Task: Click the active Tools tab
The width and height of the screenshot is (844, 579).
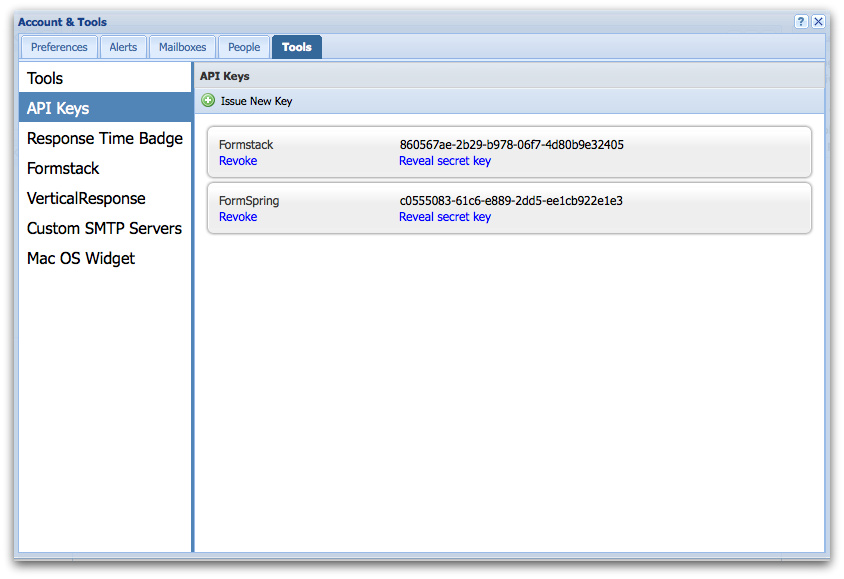Action: pyautogui.click(x=296, y=47)
